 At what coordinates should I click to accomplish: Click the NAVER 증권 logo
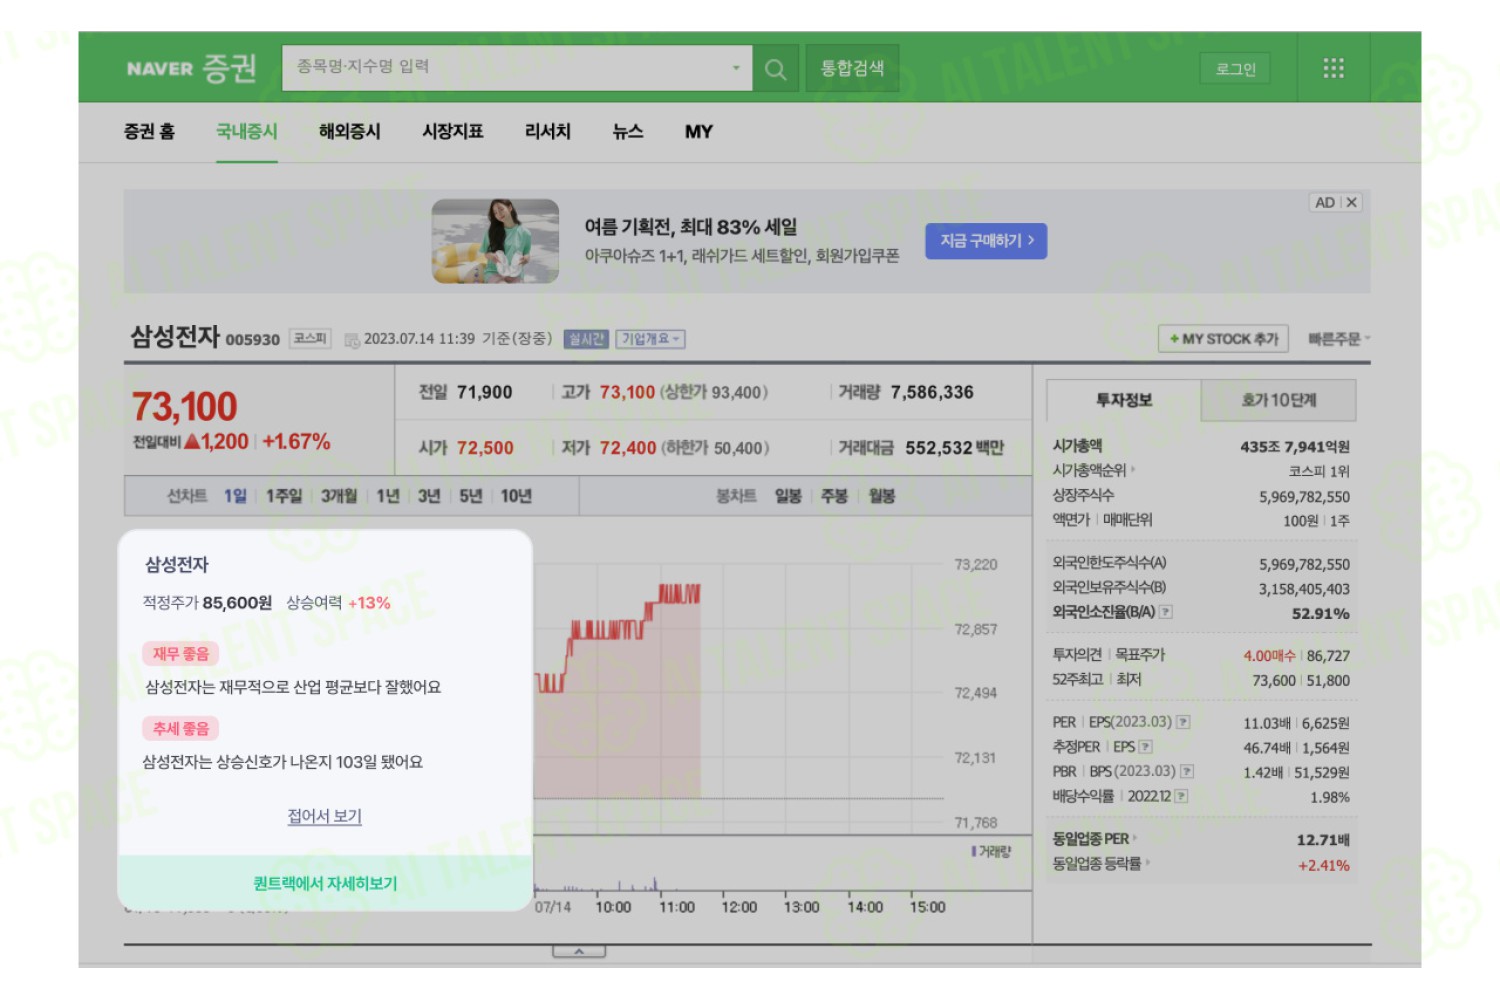coord(191,68)
